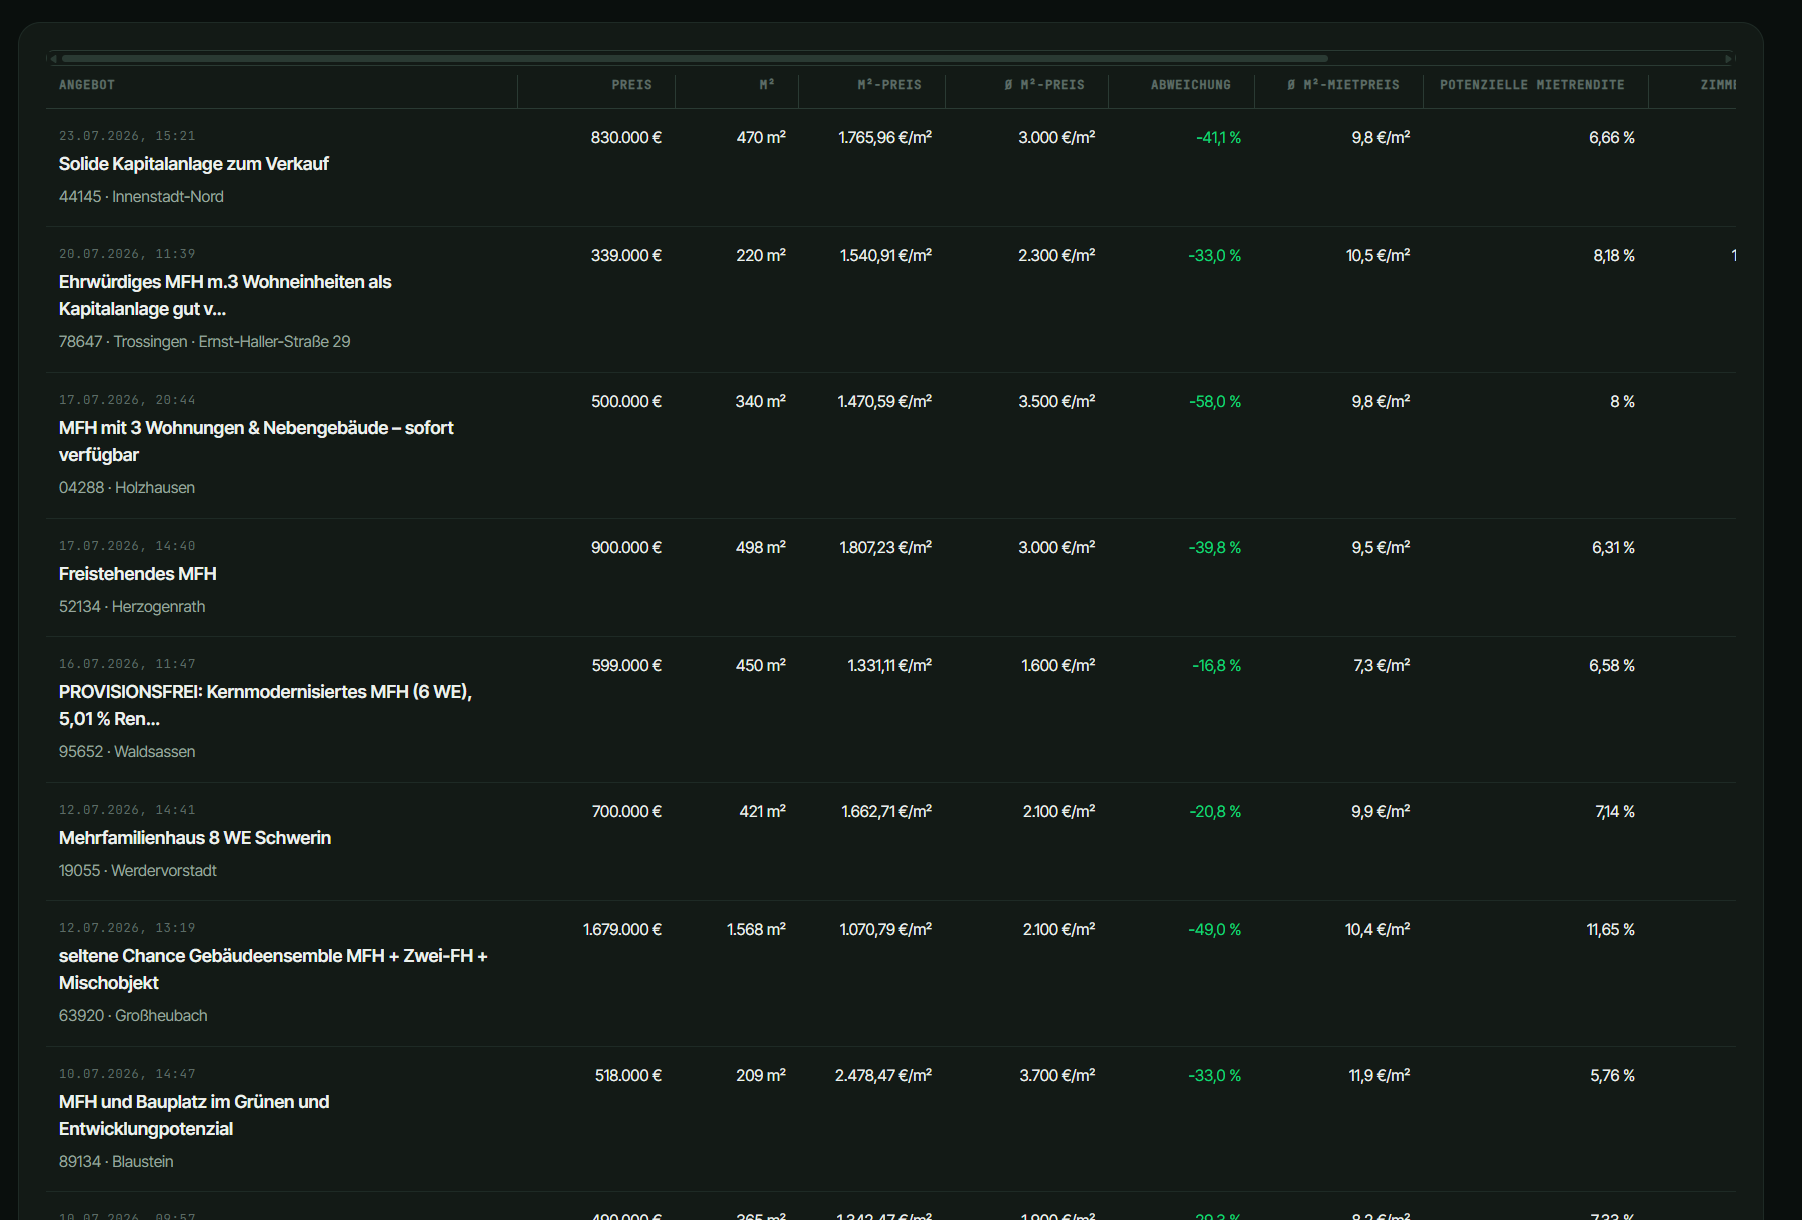Image resolution: width=1802 pixels, height=1220 pixels.
Task: Open the "seltene Chance Gebäudeensemble" listing
Action: click(x=273, y=970)
